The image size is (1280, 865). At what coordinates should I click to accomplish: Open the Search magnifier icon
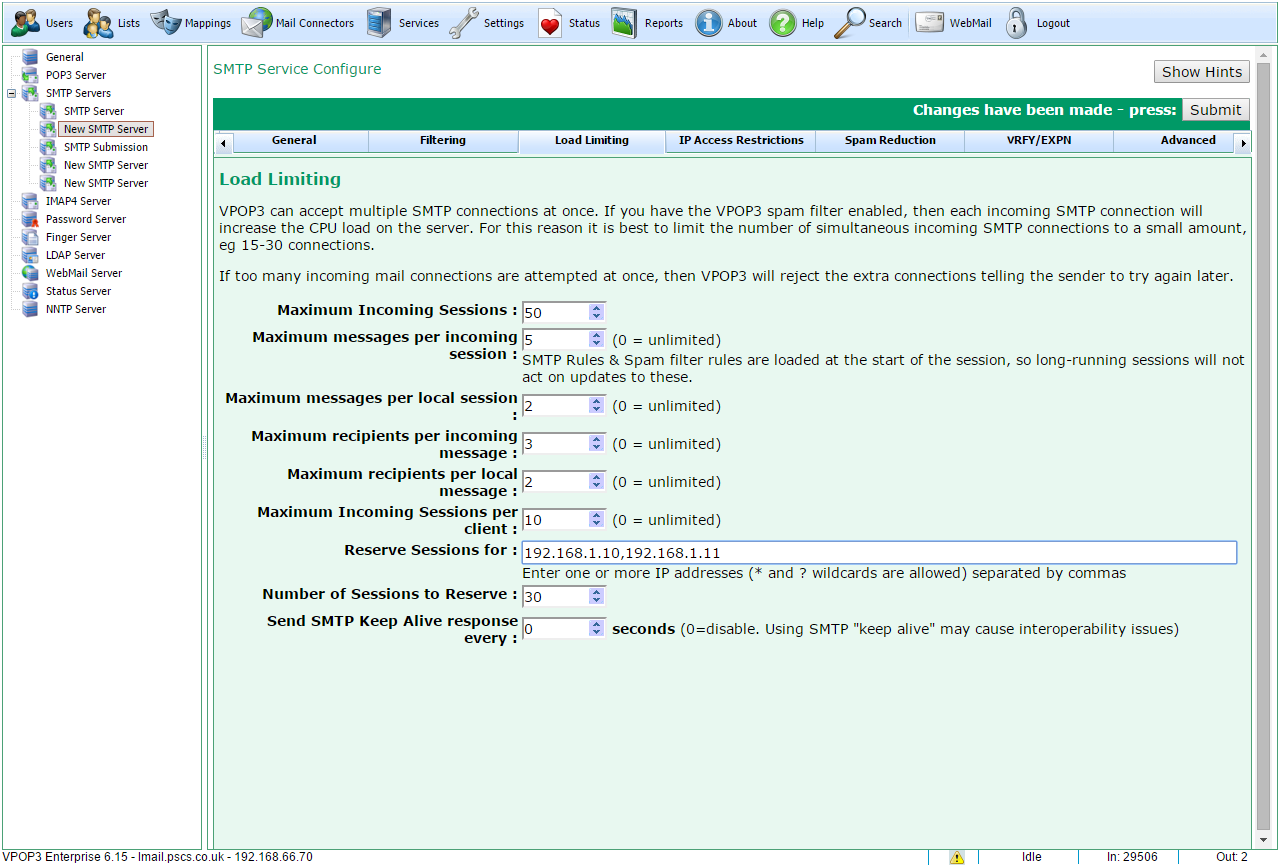(849, 22)
